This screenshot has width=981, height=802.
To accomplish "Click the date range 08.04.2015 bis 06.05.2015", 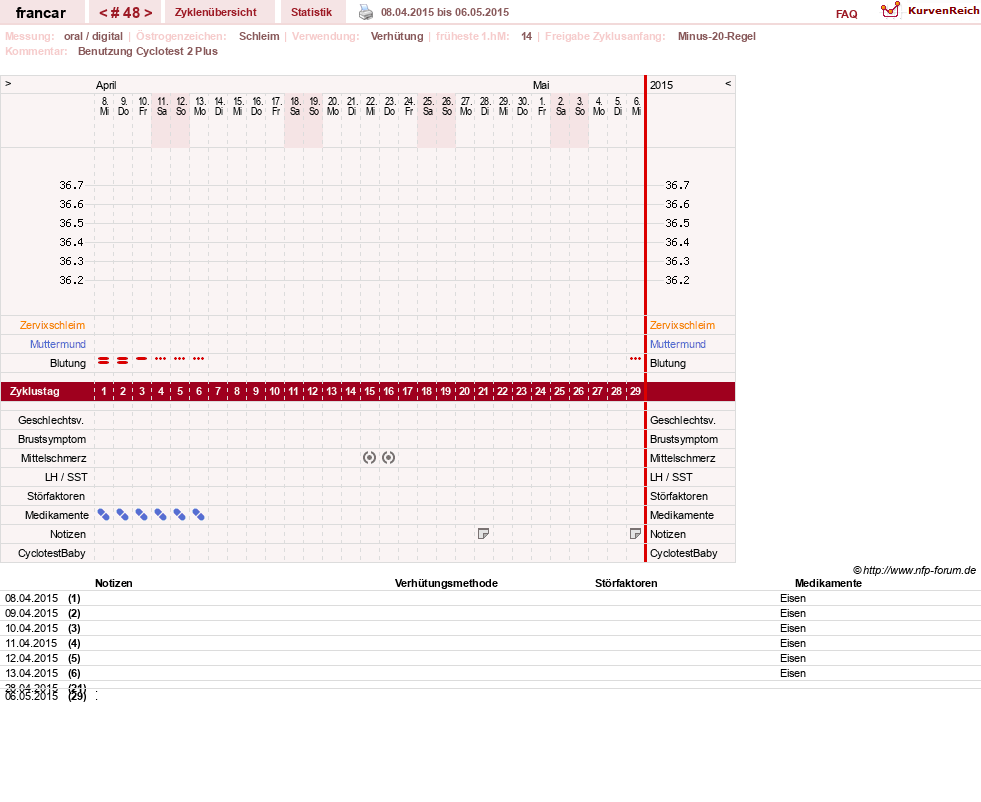I will tap(445, 13).
